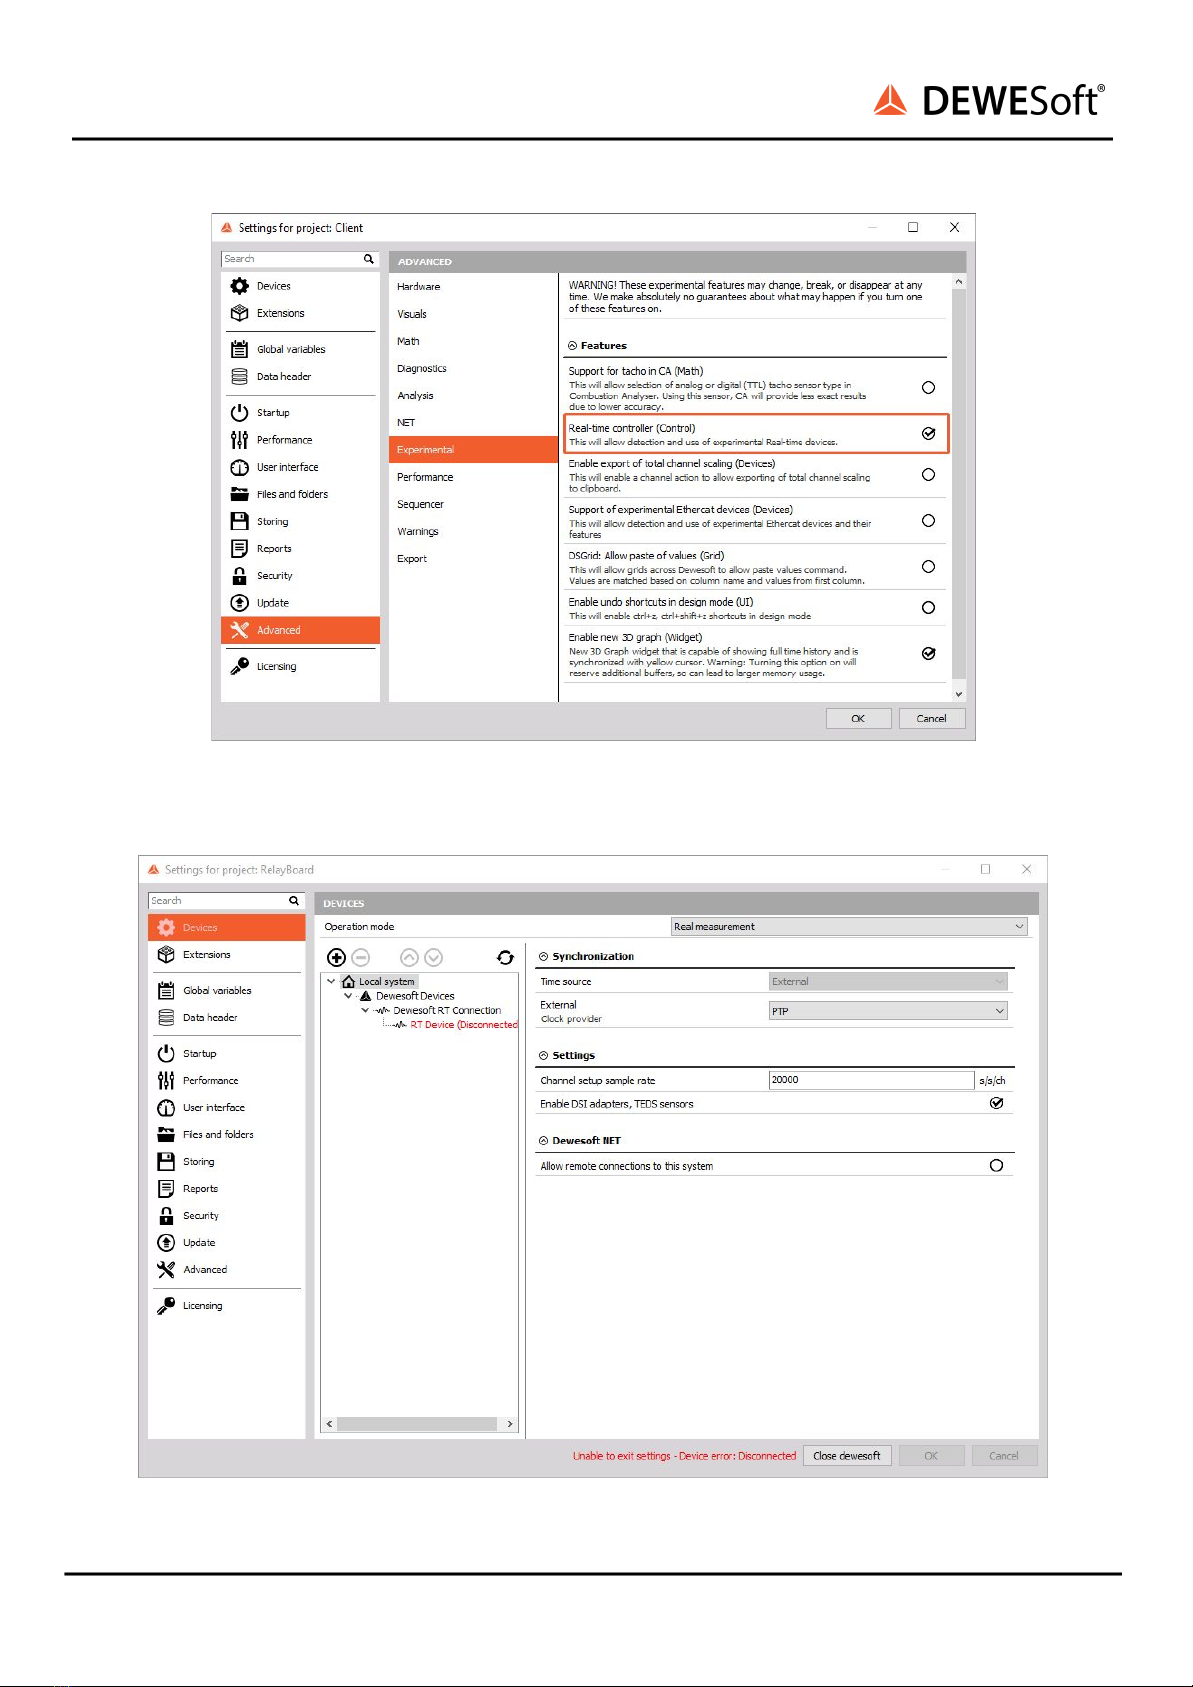Open Licensing key icon in Client settings window

tap(239, 666)
